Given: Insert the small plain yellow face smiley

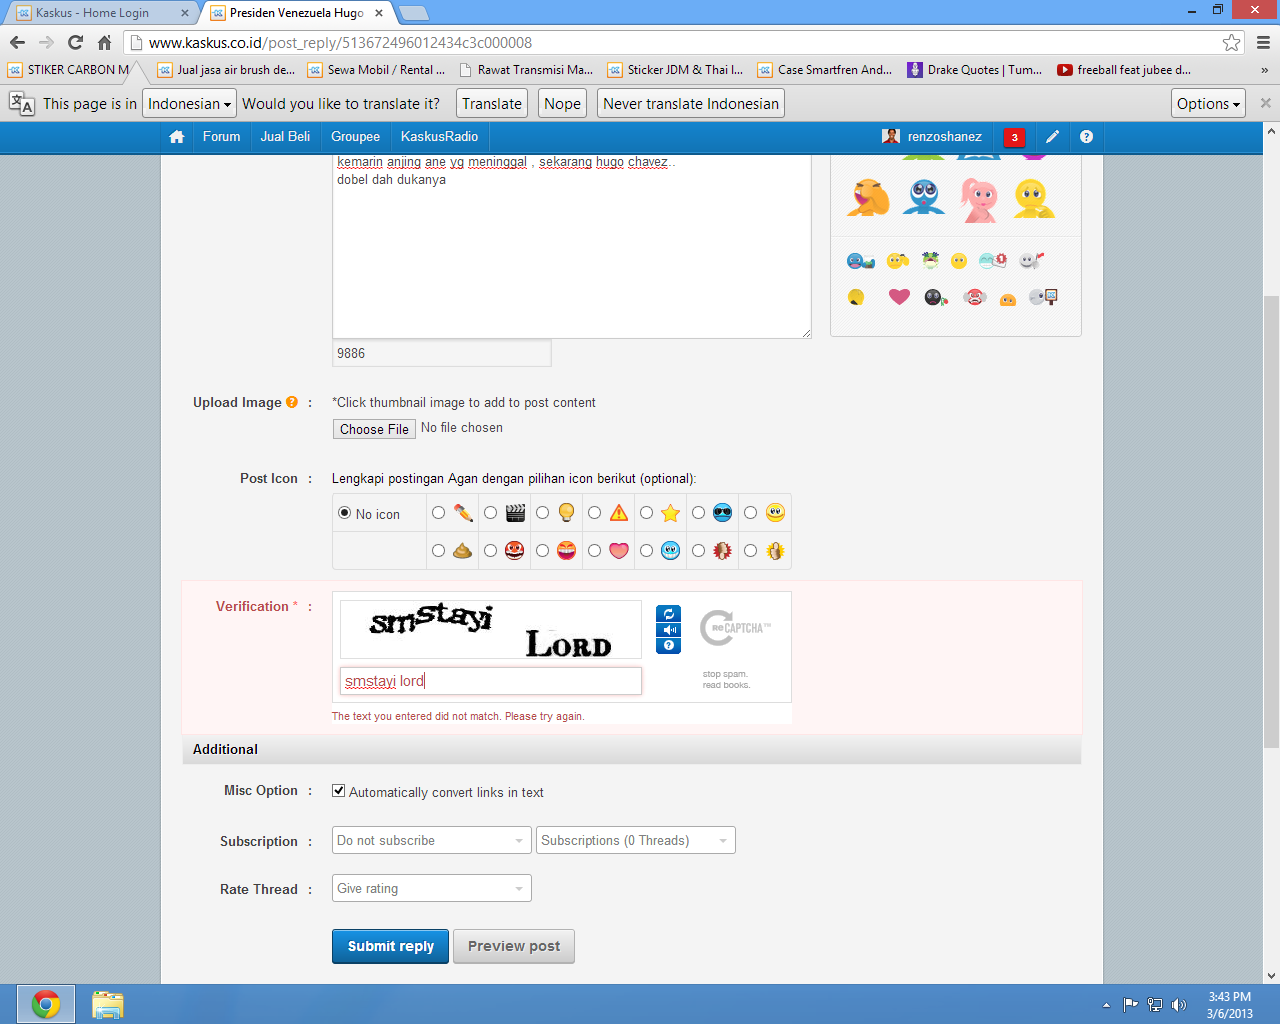Looking at the screenshot, I should tap(959, 261).
